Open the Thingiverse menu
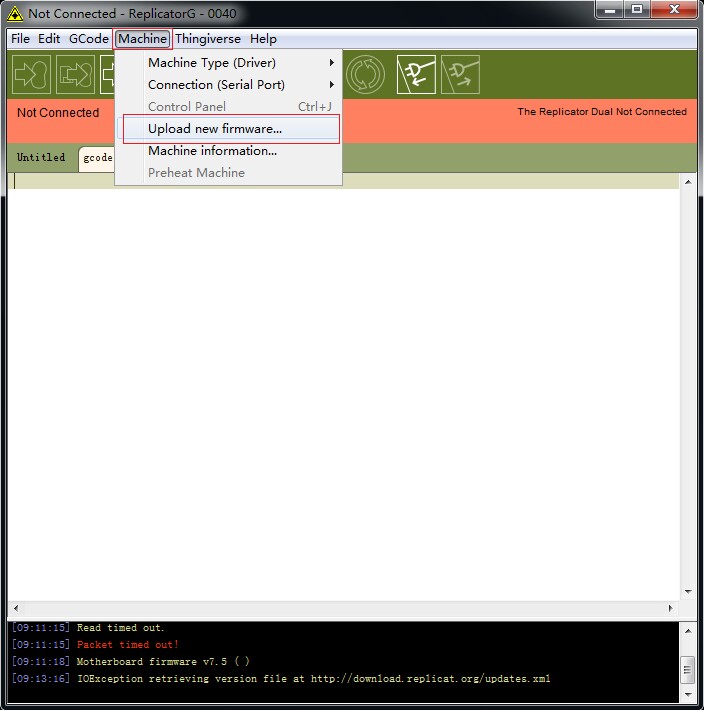Image resolution: width=704 pixels, height=710 pixels. pyautogui.click(x=208, y=39)
